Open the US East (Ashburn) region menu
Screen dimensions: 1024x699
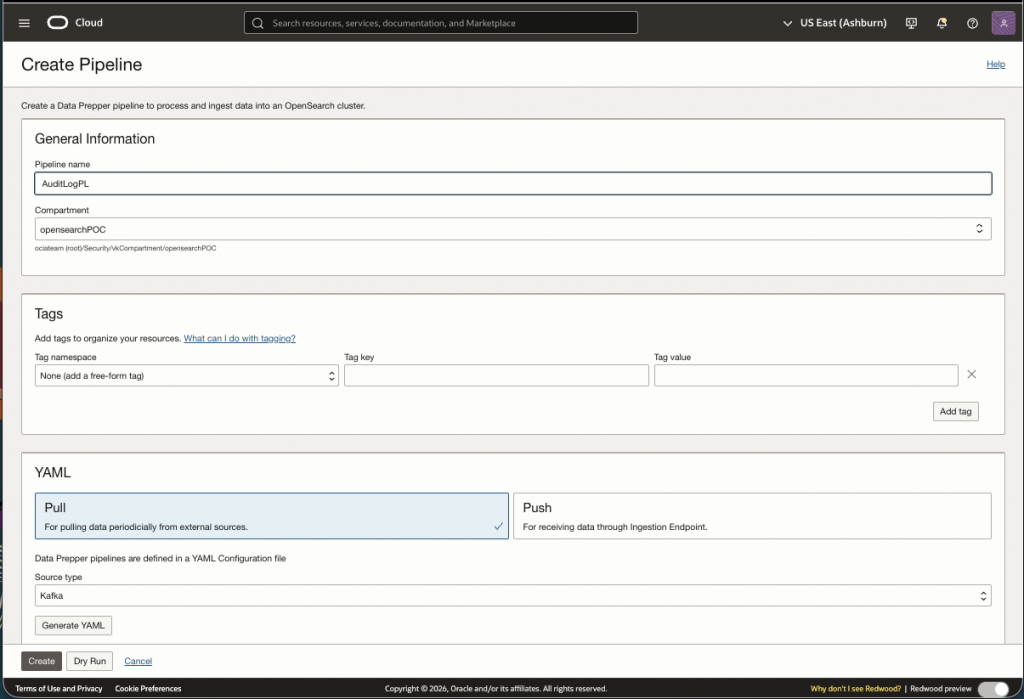(x=836, y=23)
